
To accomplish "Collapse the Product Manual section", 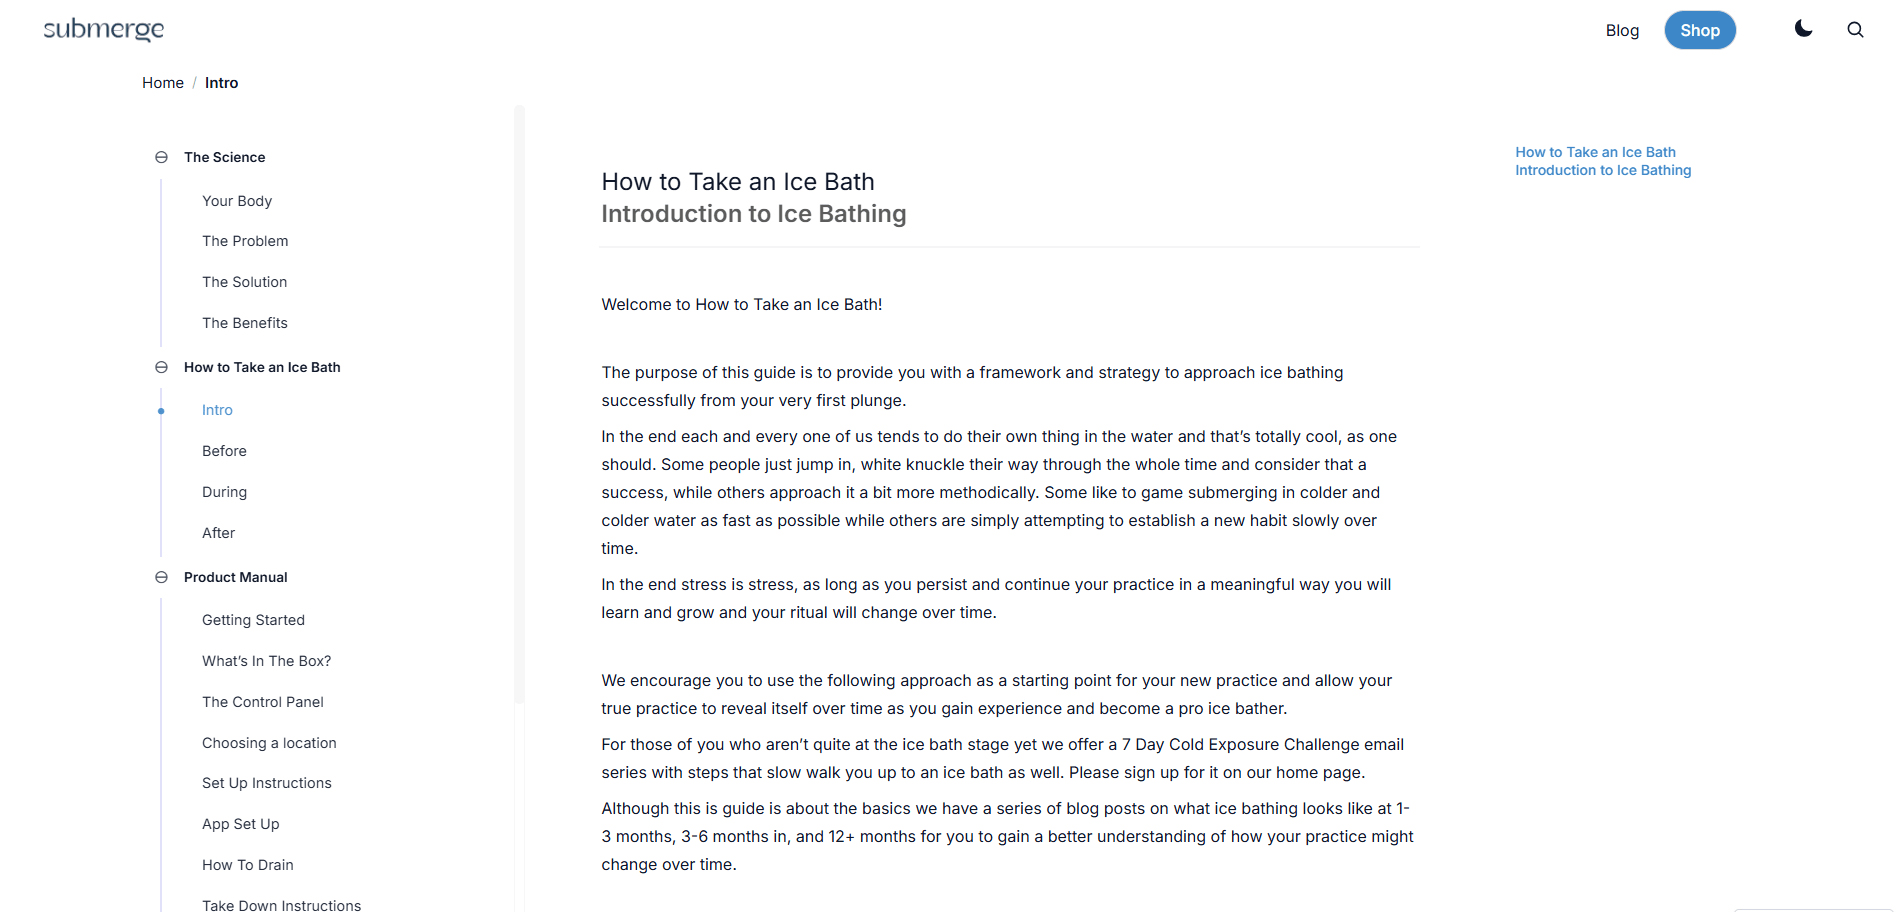I will (161, 577).
